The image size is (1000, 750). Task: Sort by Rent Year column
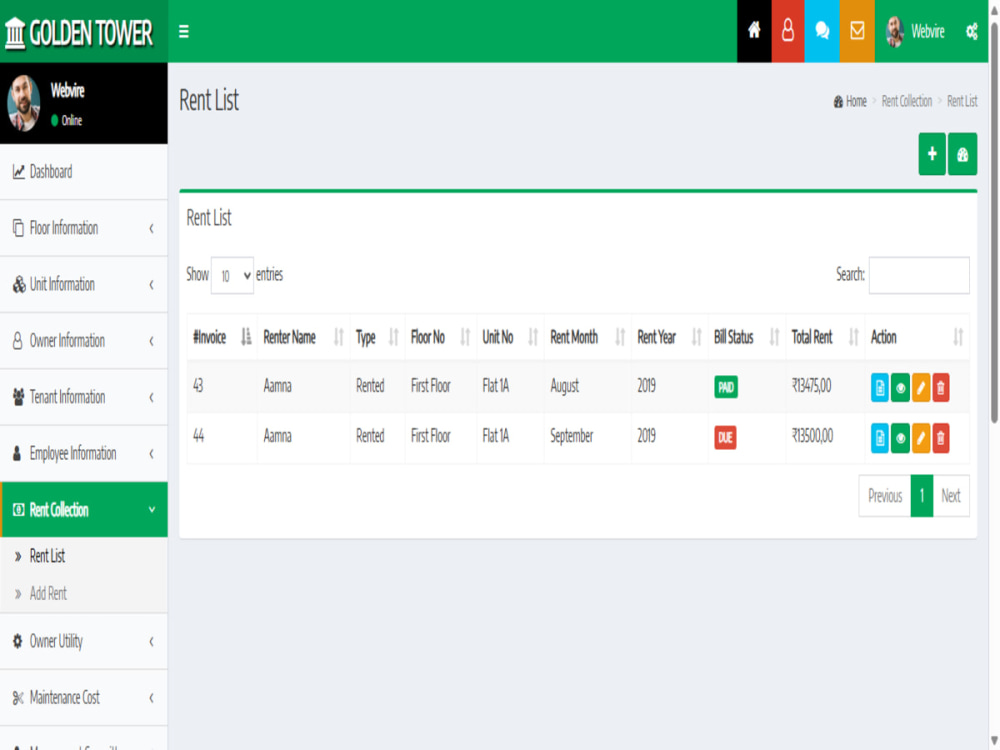click(x=670, y=337)
